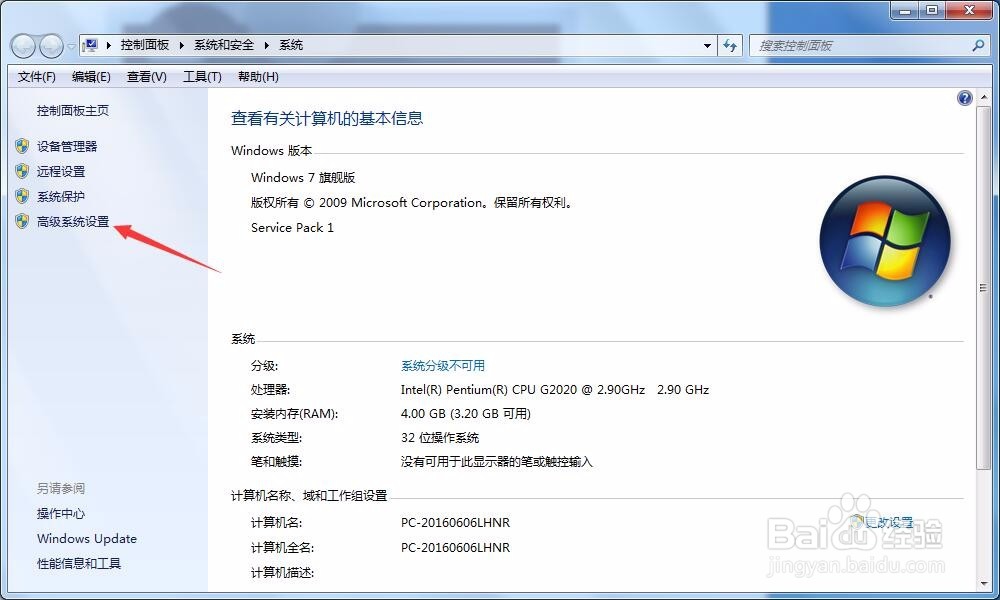Expand the arrow after 系统和安全 breadcrumb
The width and height of the screenshot is (1000, 600).
(267, 45)
